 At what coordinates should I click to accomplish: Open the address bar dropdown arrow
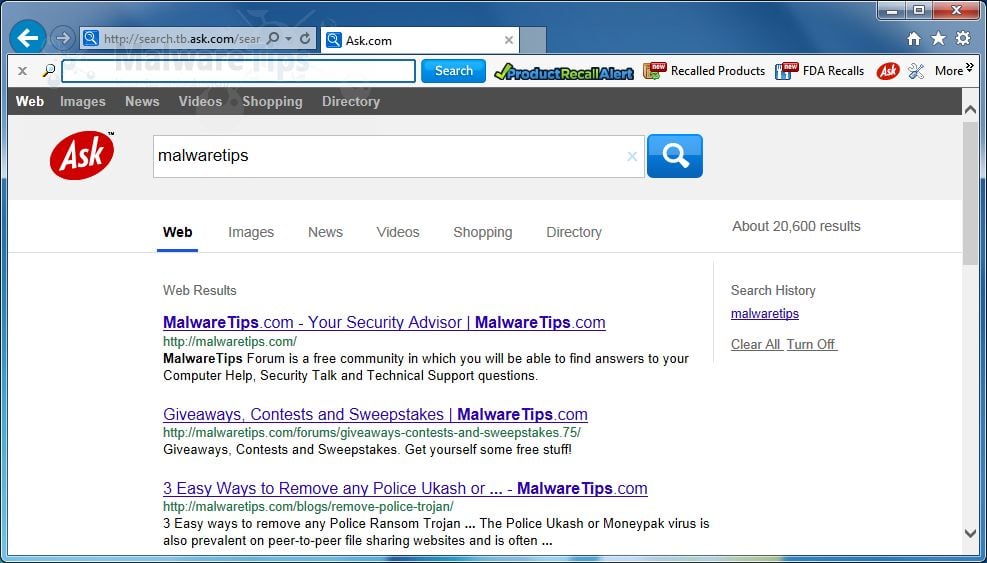[x=288, y=39]
